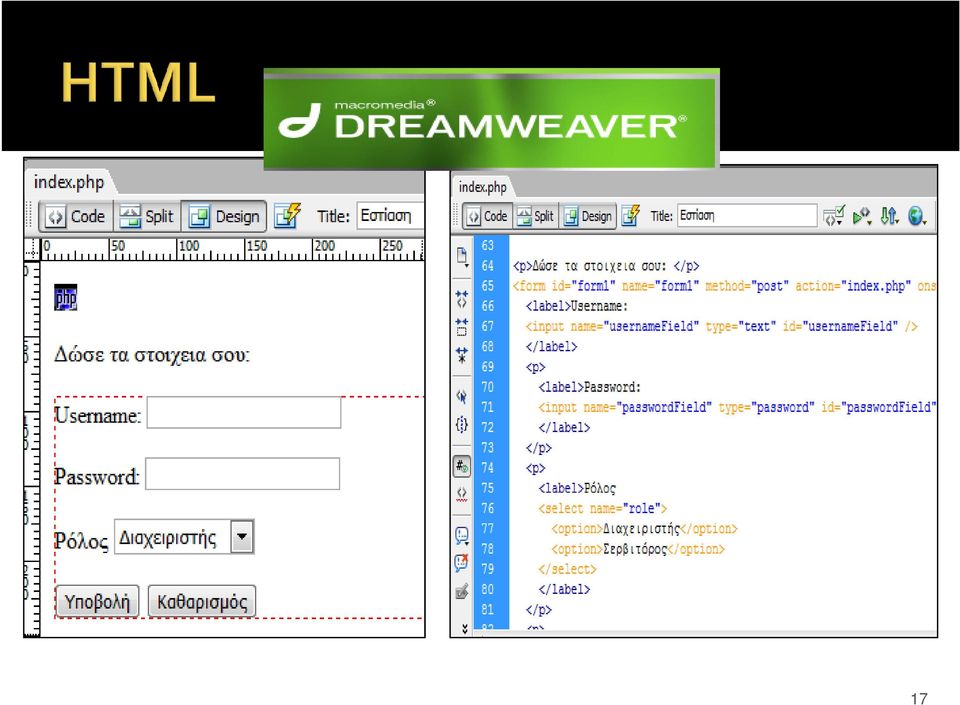Click the globe Preview in Browser icon
960x705 pixels.
pos(917,216)
